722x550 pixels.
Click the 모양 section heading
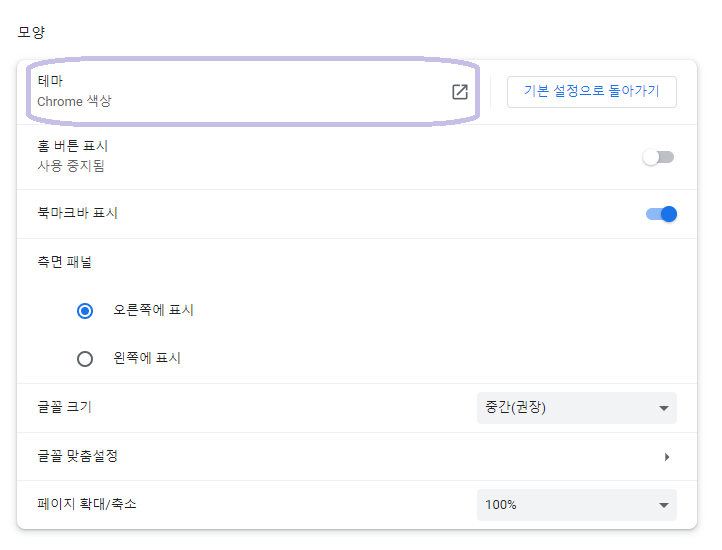point(31,32)
